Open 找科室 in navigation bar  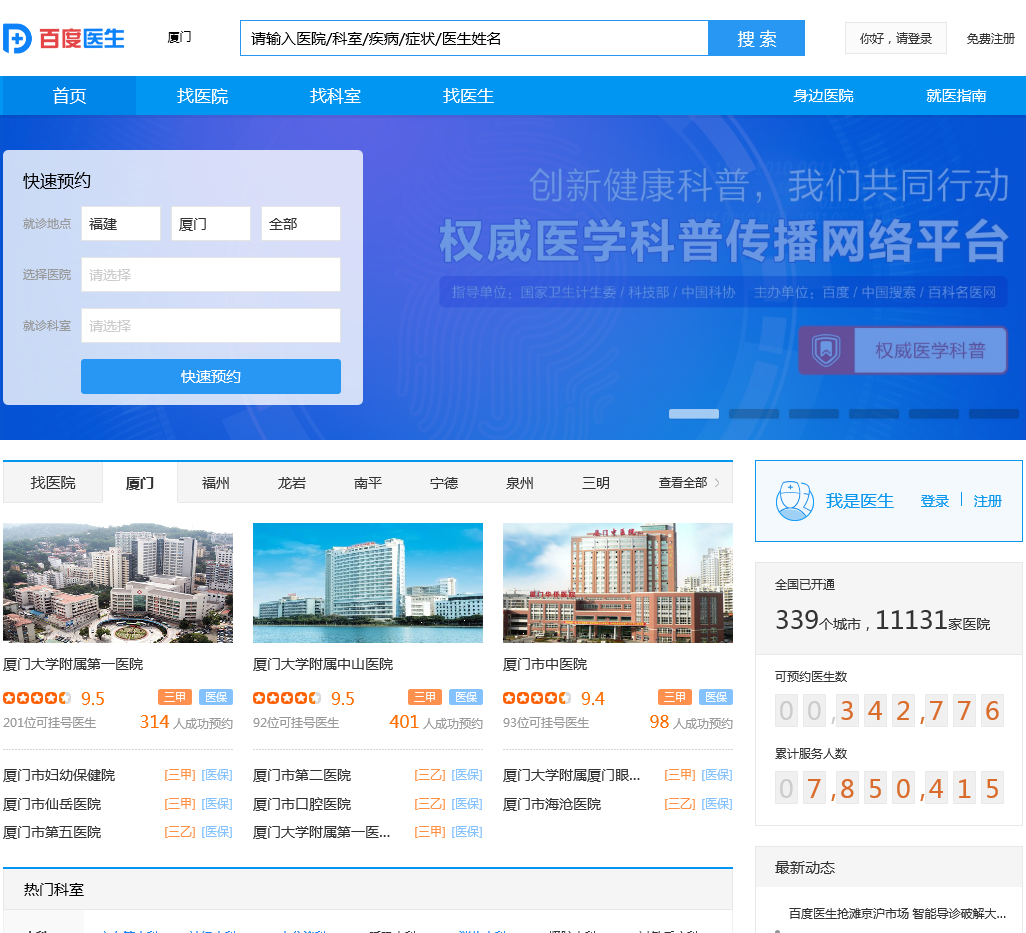click(335, 96)
